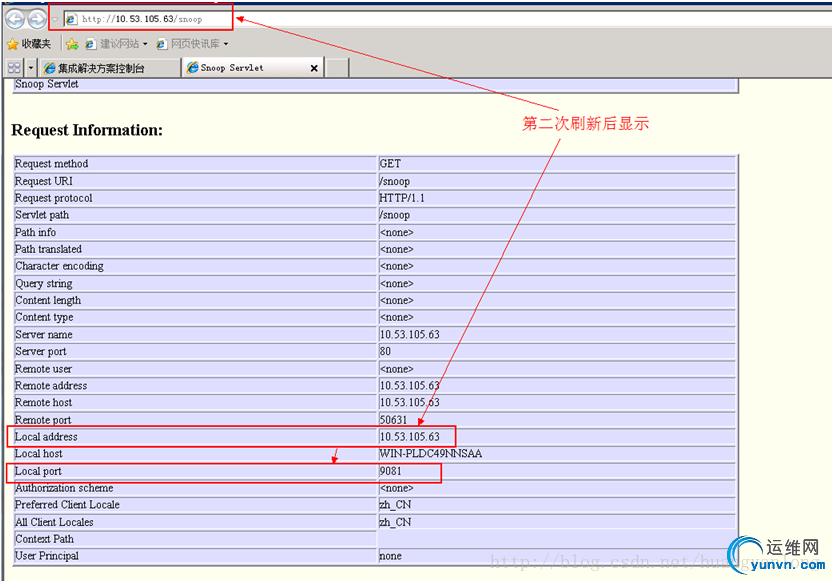The width and height of the screenshot is (832, 582).
Task: Open the 收藏夹 favorites button
Action: [x=29, y=44]
